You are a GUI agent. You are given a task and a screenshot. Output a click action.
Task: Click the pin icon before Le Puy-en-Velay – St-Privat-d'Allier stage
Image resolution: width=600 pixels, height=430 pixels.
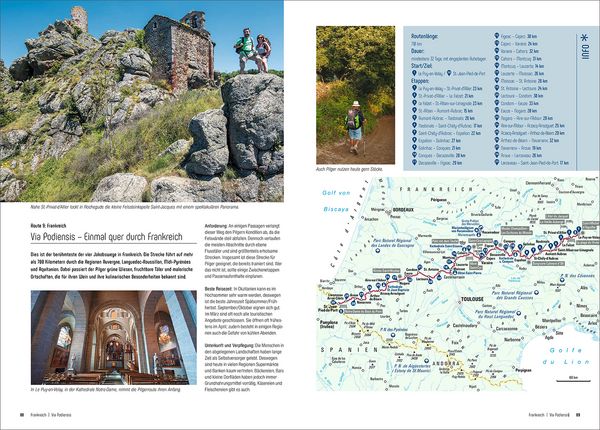point(414,88)
